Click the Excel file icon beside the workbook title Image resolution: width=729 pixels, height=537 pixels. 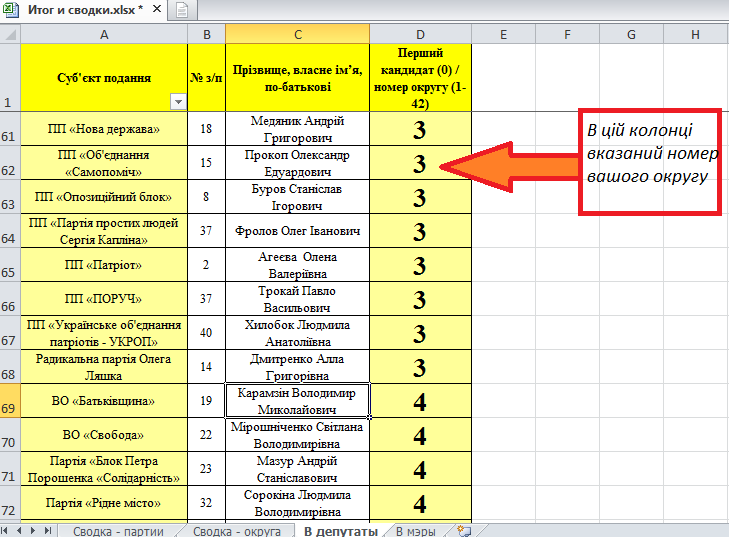coord(10,9)
